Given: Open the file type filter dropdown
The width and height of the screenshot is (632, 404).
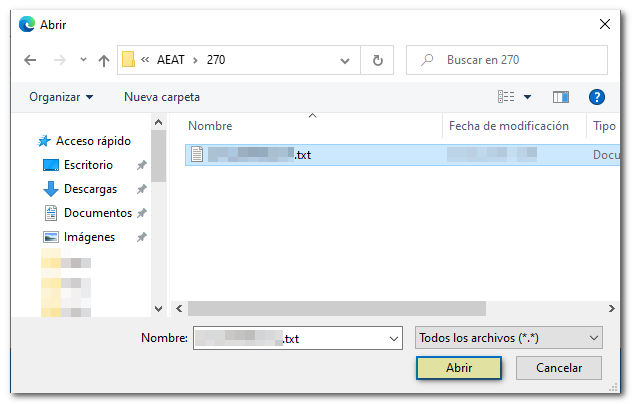Looking at the screenshot, I should point(508,338).
